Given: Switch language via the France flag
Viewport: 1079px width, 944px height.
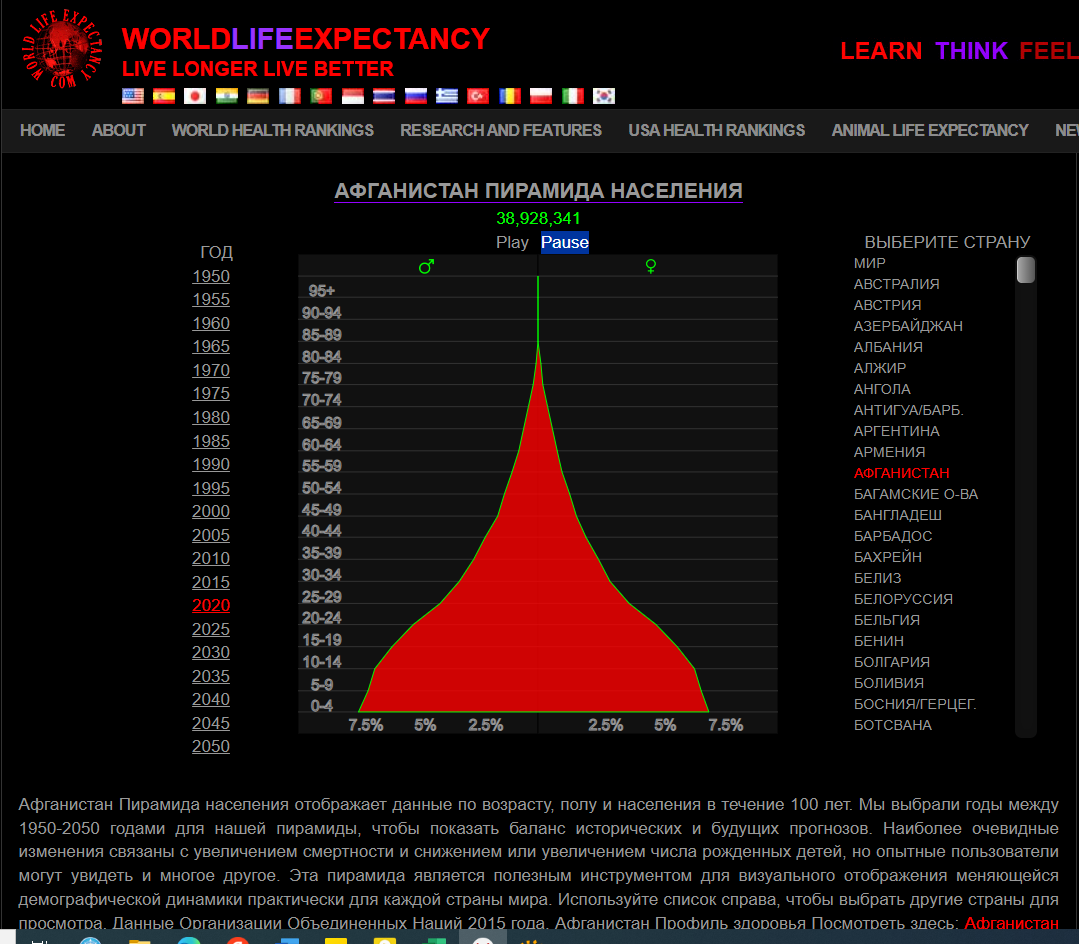Looking at the screenshot, I should pos(290,96).
